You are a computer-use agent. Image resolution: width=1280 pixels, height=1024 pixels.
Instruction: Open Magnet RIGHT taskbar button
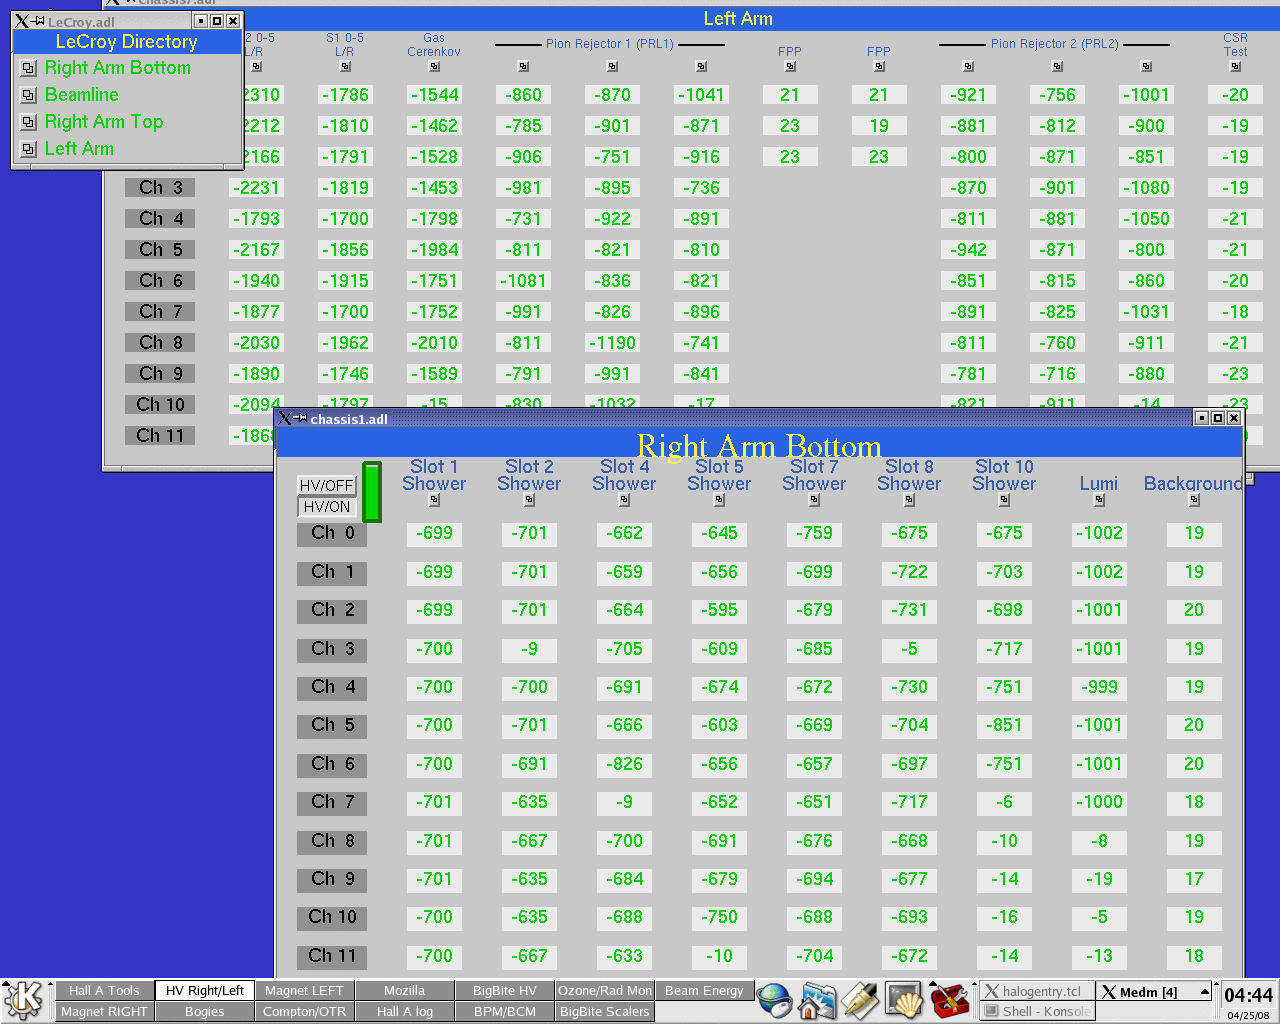104,1012
